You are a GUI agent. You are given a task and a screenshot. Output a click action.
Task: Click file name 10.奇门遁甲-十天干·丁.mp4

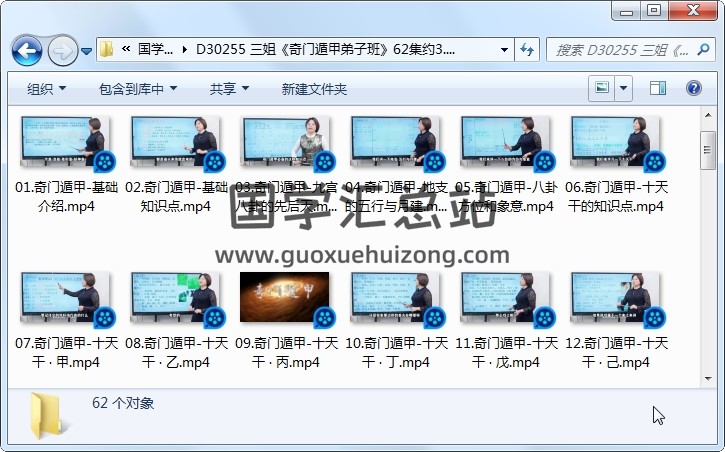point(396,353)
